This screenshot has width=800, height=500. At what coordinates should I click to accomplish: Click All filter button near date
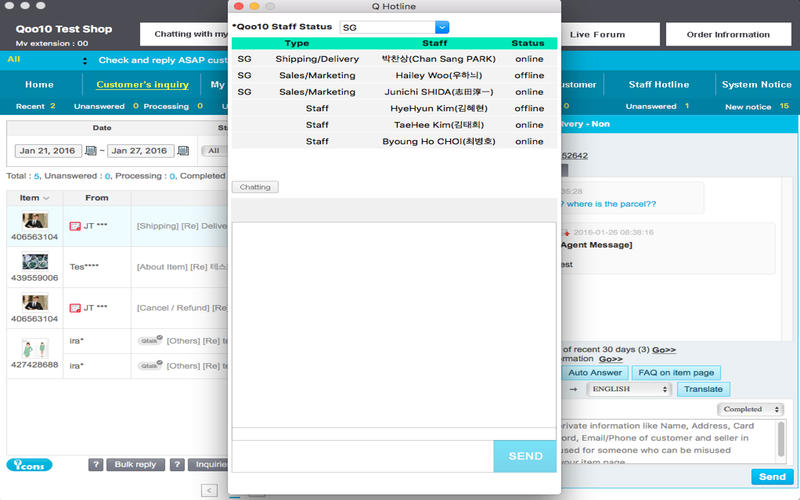coord(214,151)
